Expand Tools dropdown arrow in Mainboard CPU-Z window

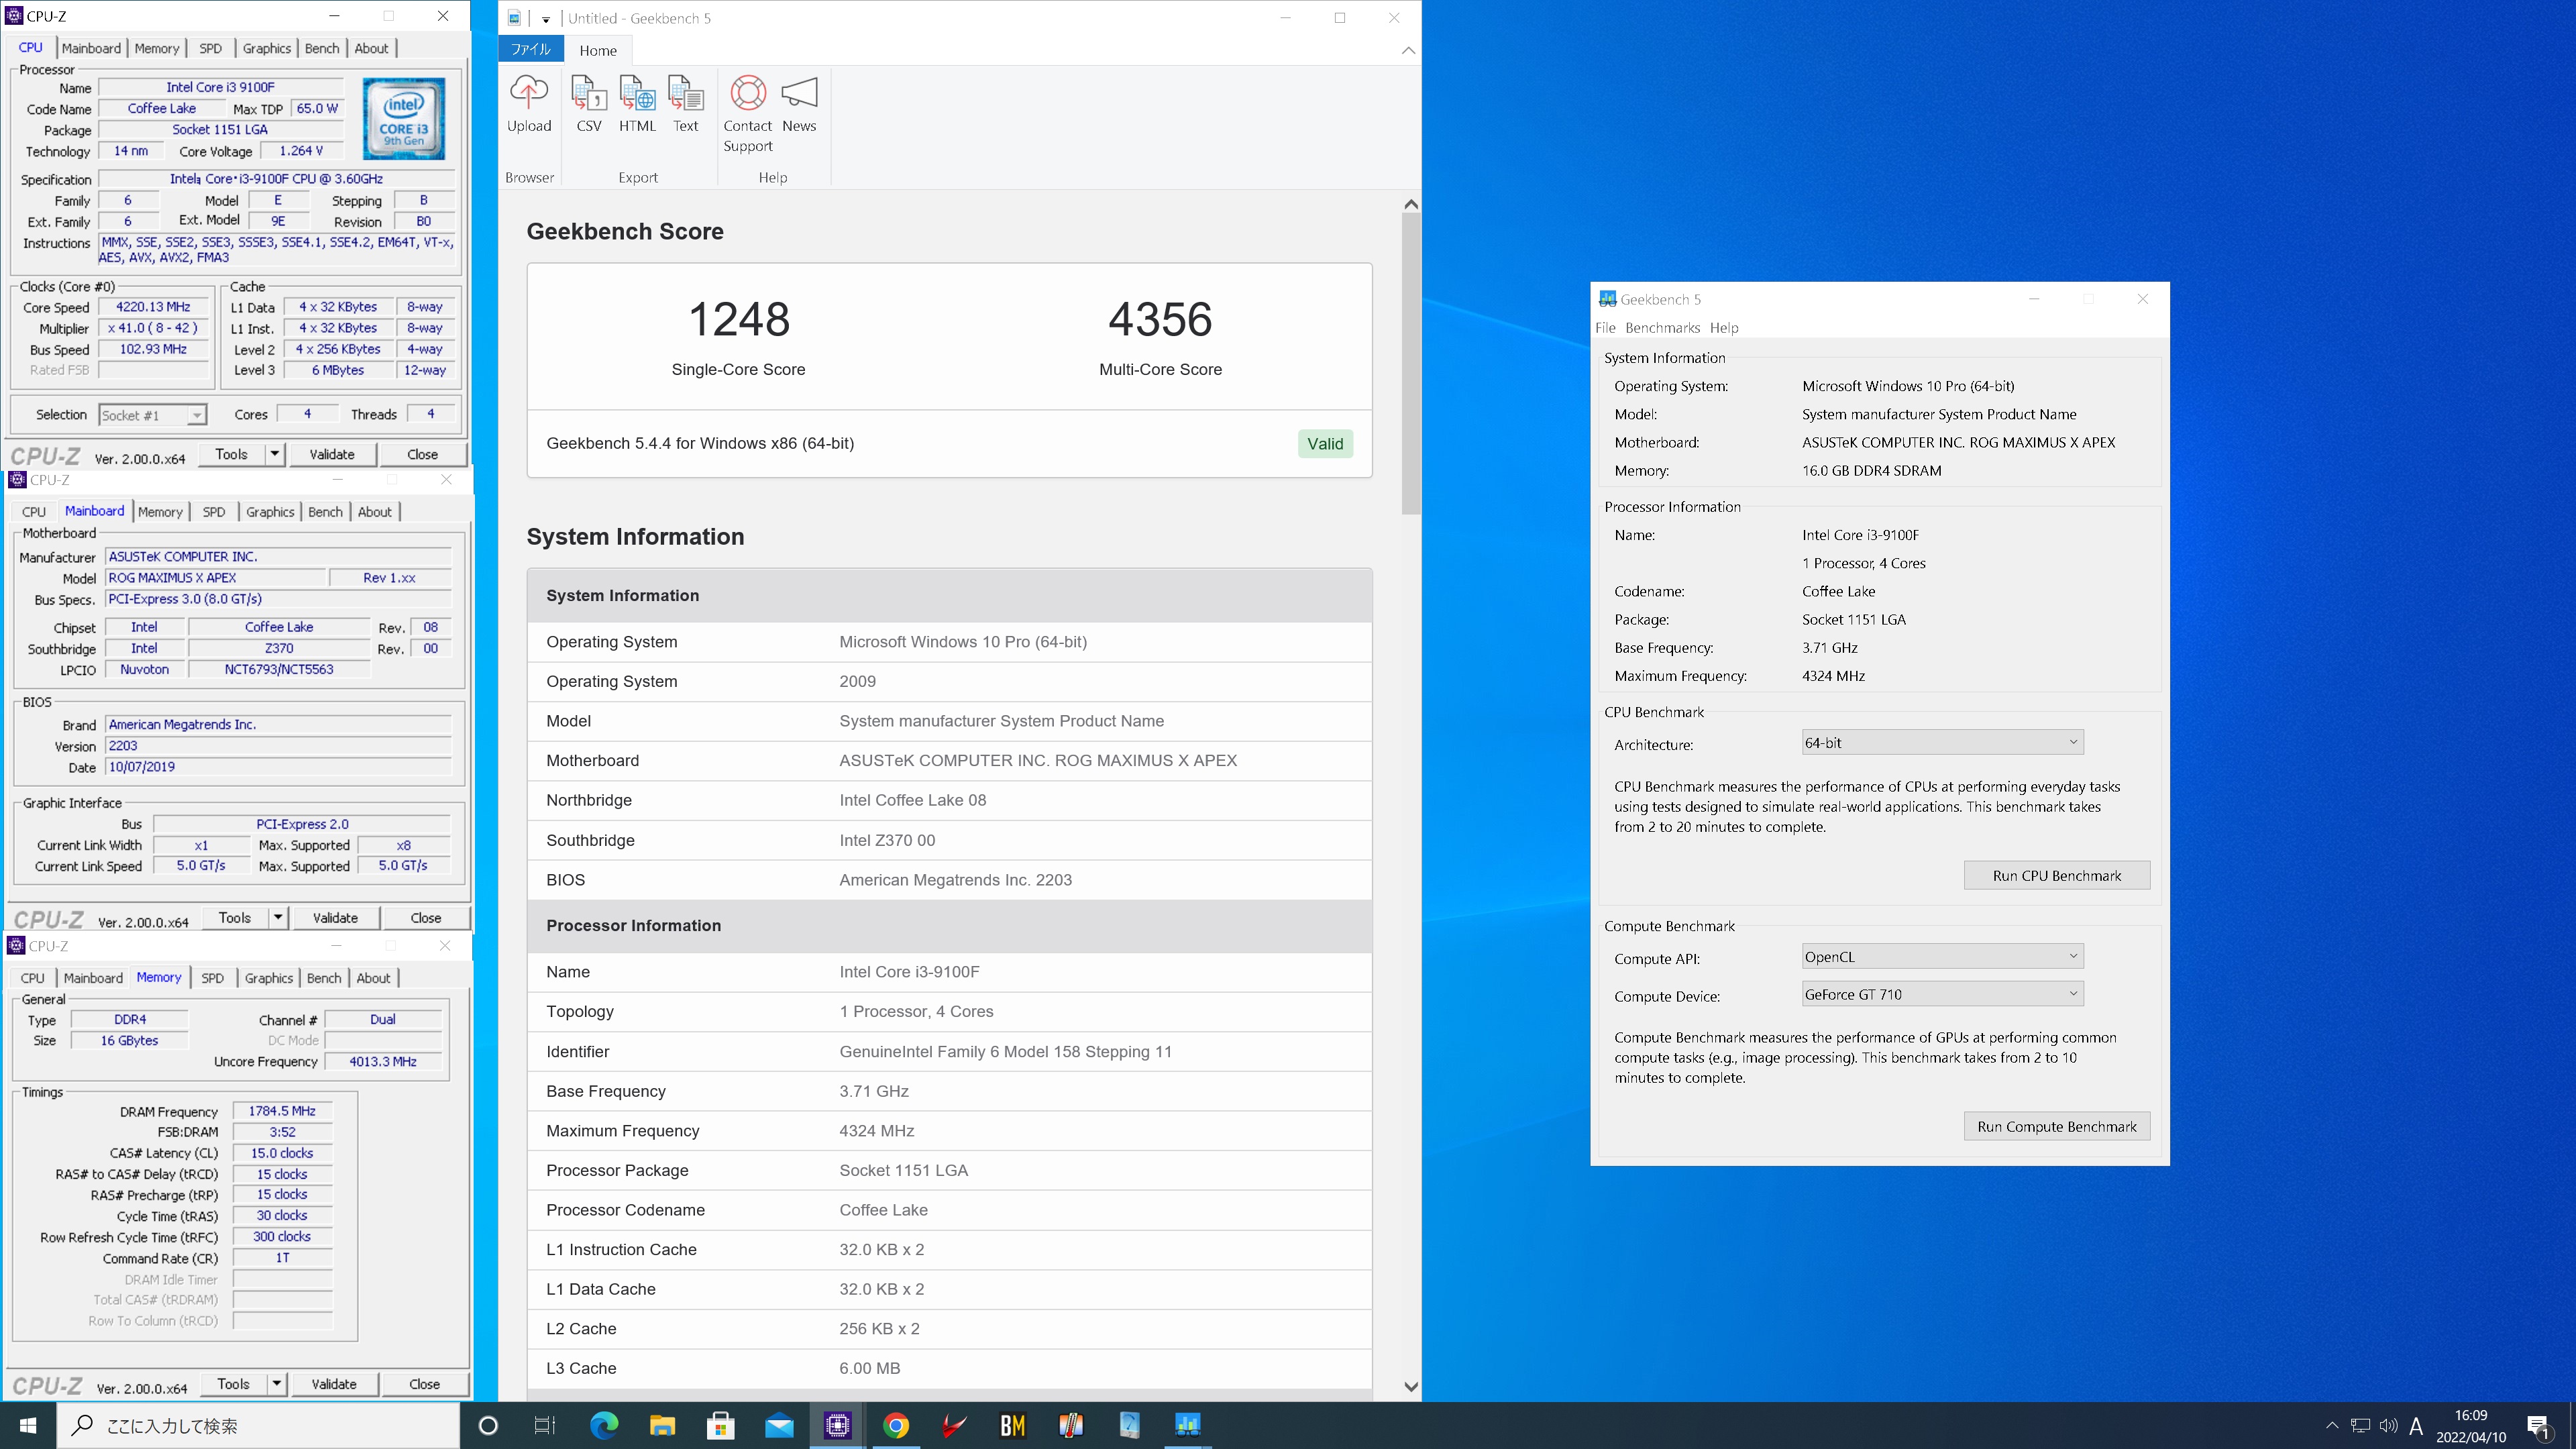[x=278, y=917]
